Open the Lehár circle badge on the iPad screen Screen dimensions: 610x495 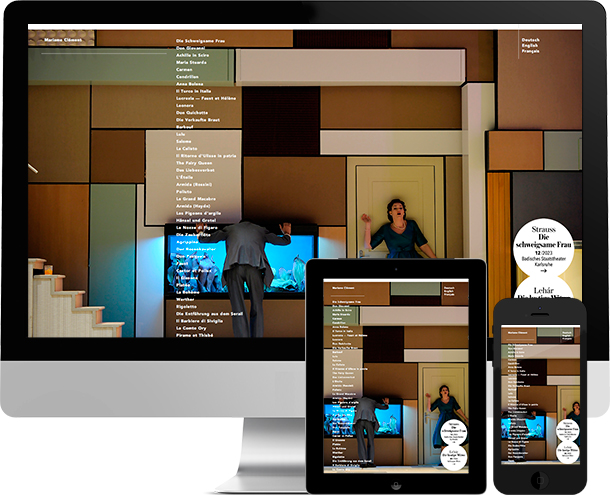(x=454, y=458)
